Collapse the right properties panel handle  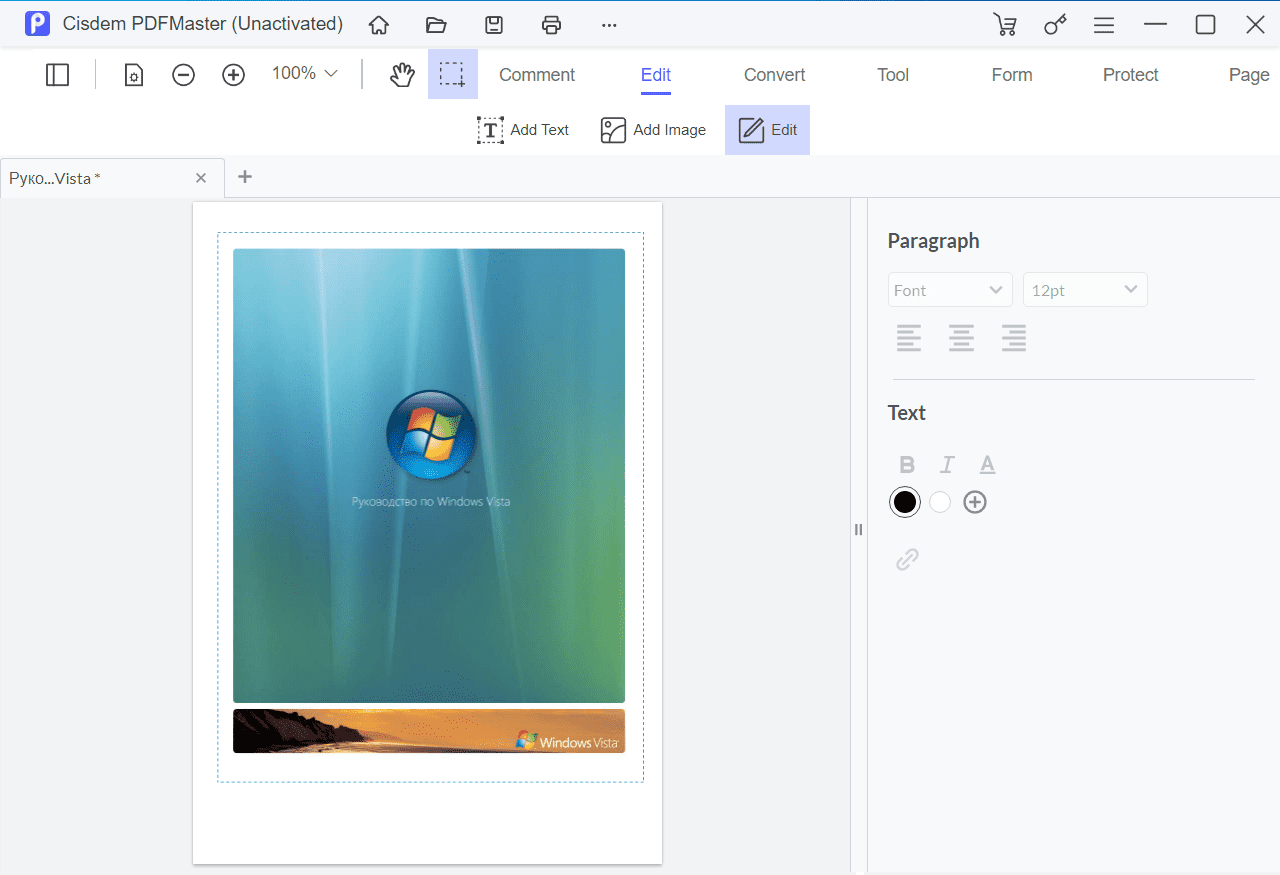(x=858, y=530)
